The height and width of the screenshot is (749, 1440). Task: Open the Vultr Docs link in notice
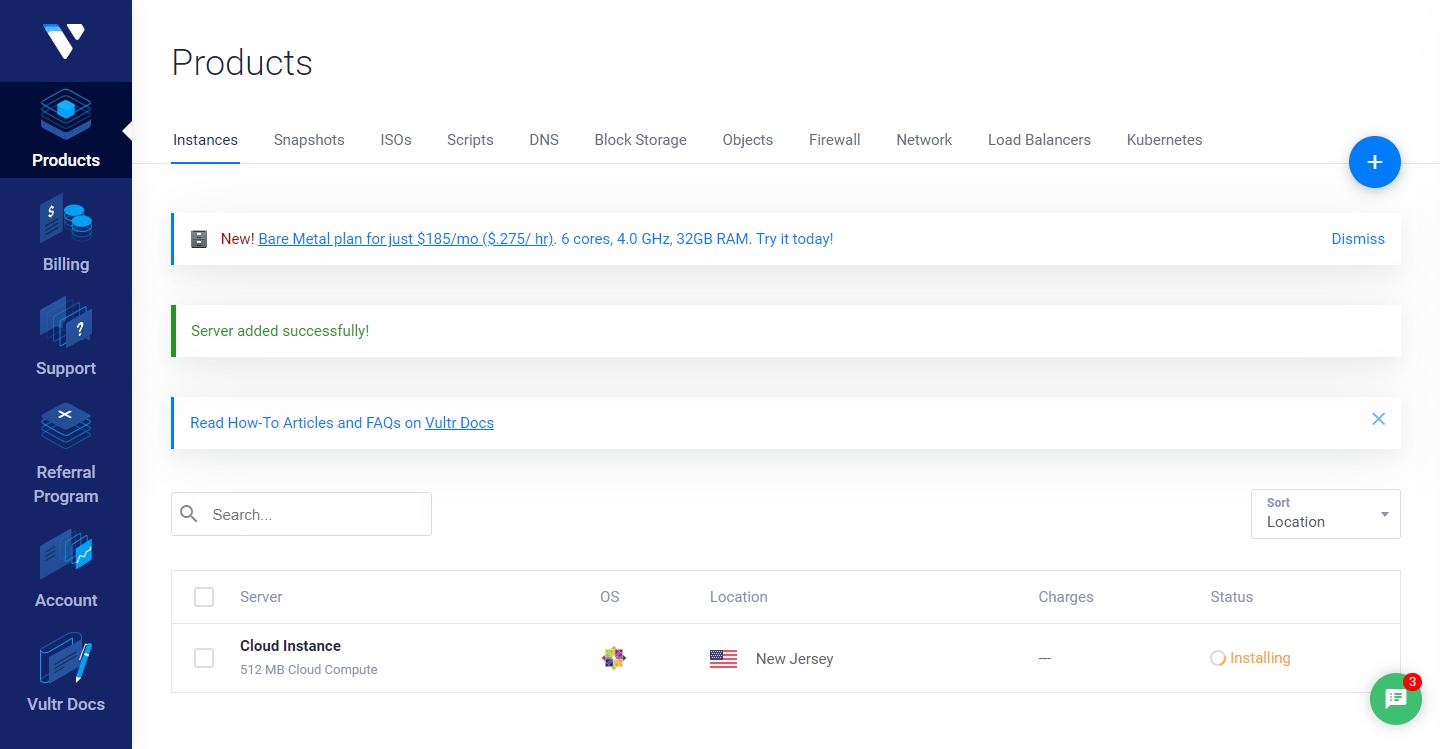459,423
